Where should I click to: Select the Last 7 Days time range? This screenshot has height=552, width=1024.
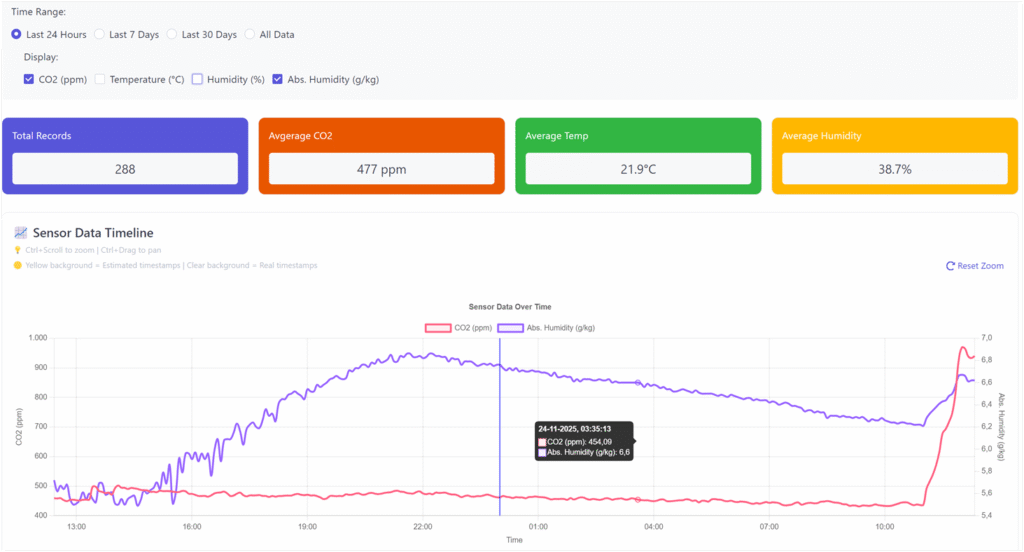click(99, 34)
